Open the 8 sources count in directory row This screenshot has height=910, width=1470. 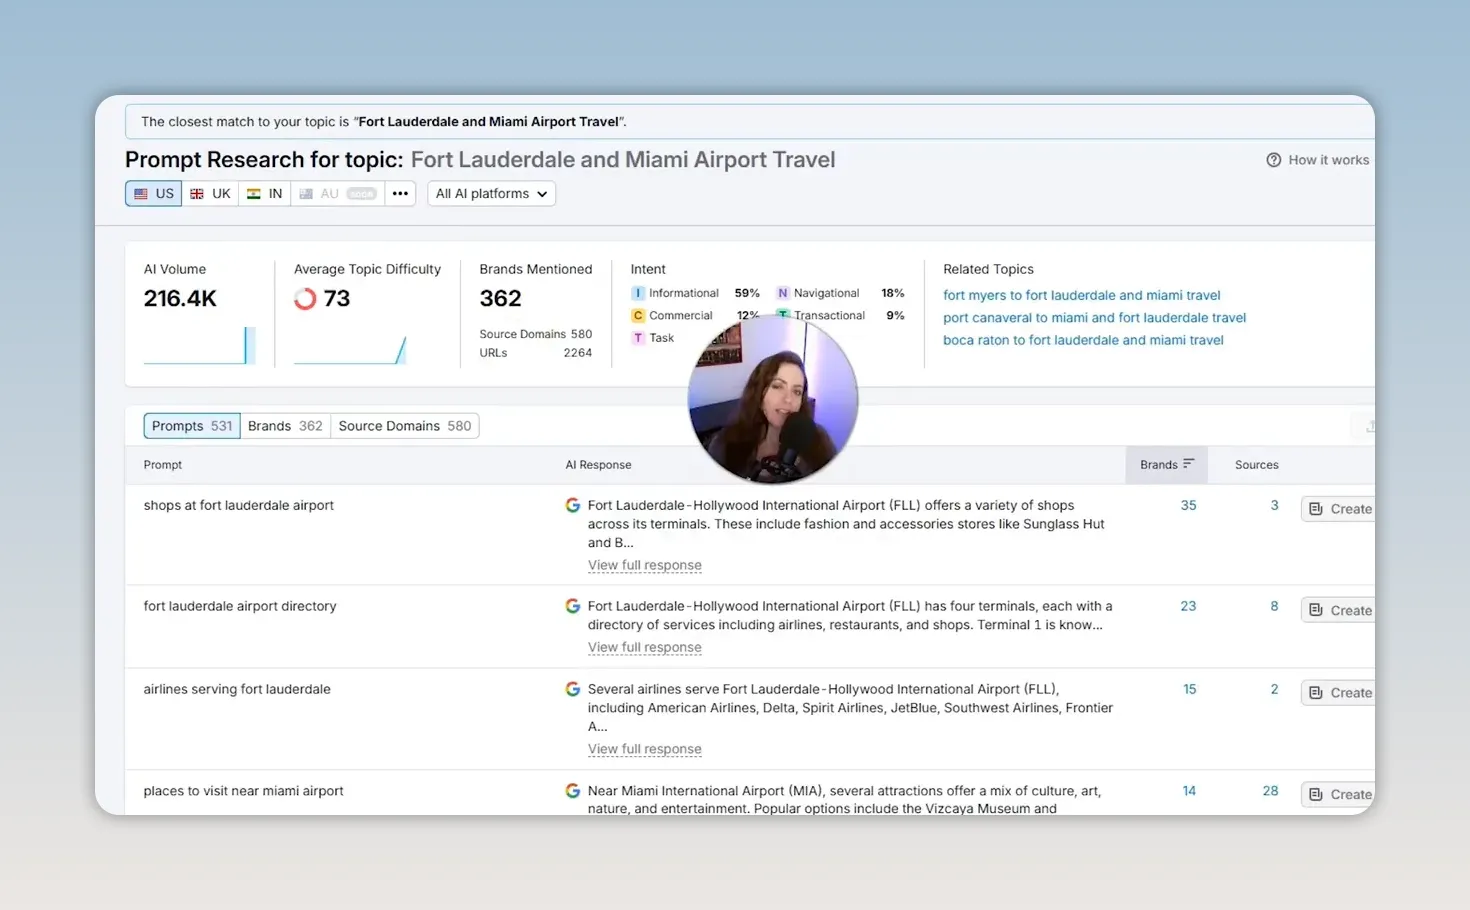[1274, 606]
